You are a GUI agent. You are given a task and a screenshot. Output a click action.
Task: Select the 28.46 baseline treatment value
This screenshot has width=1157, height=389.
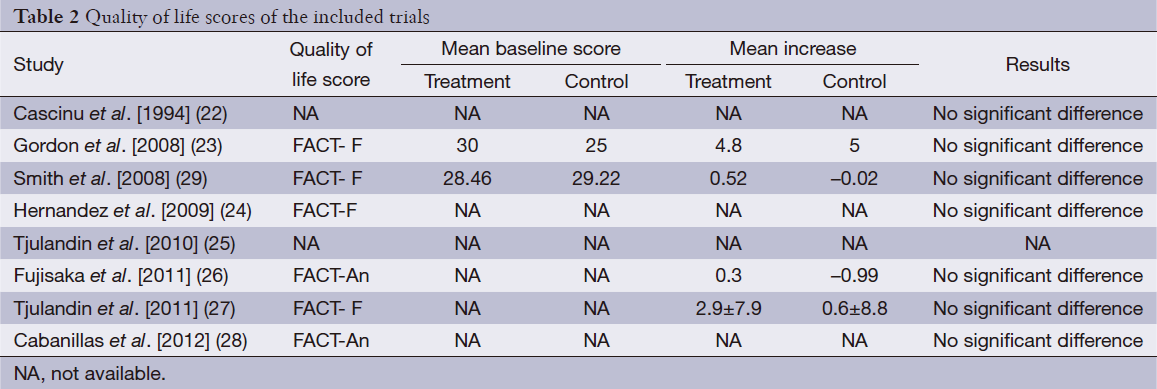click(468, 179)
